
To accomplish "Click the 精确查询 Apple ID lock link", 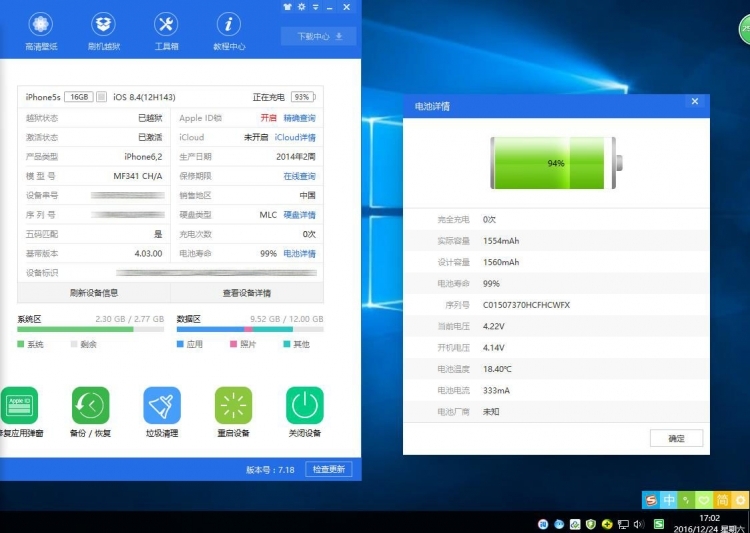I will point(299,118).
